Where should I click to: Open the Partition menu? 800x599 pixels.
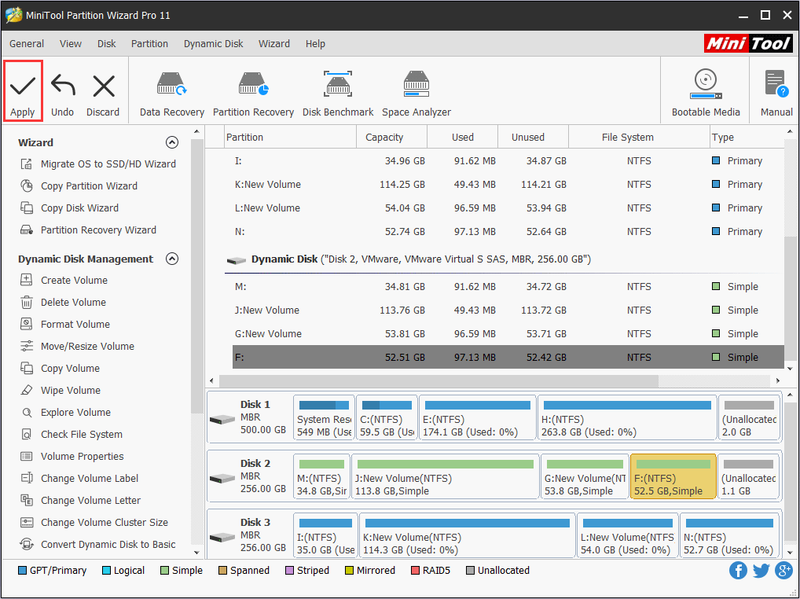[x=149, y=44]
